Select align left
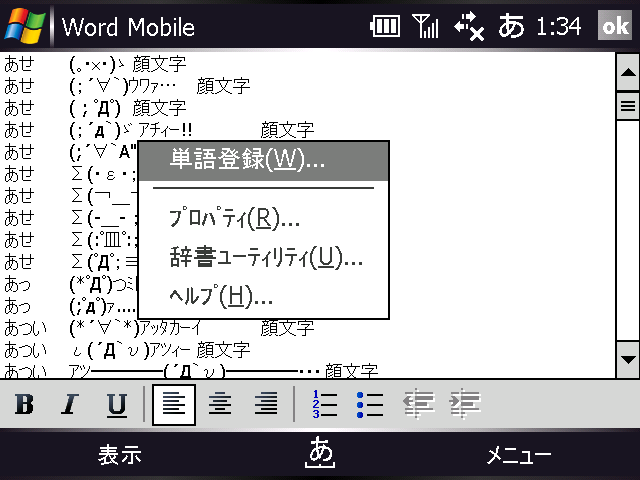This screenshot has width=640, height=480. point(174,404)
